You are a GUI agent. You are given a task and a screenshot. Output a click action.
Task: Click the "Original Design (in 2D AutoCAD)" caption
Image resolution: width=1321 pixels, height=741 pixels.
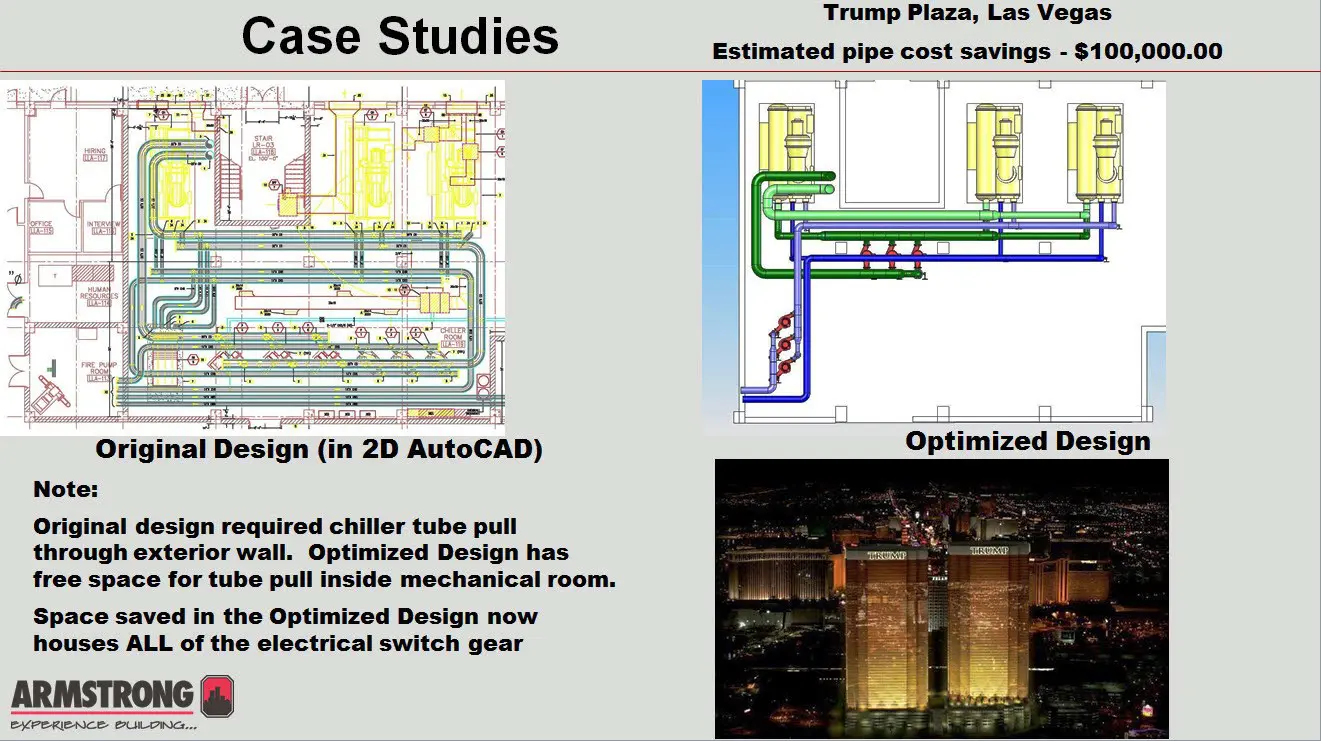(x=319, y=450)
